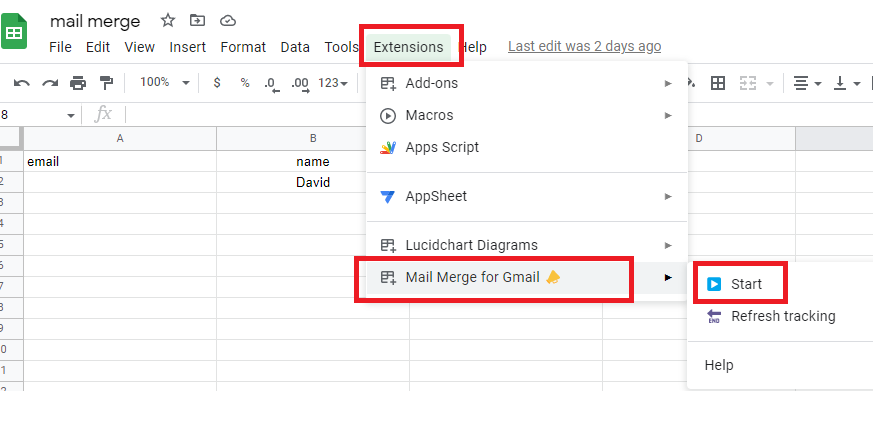873x429 pixels.
Task: Click the Move to folder icon
Action: [197, 21]
